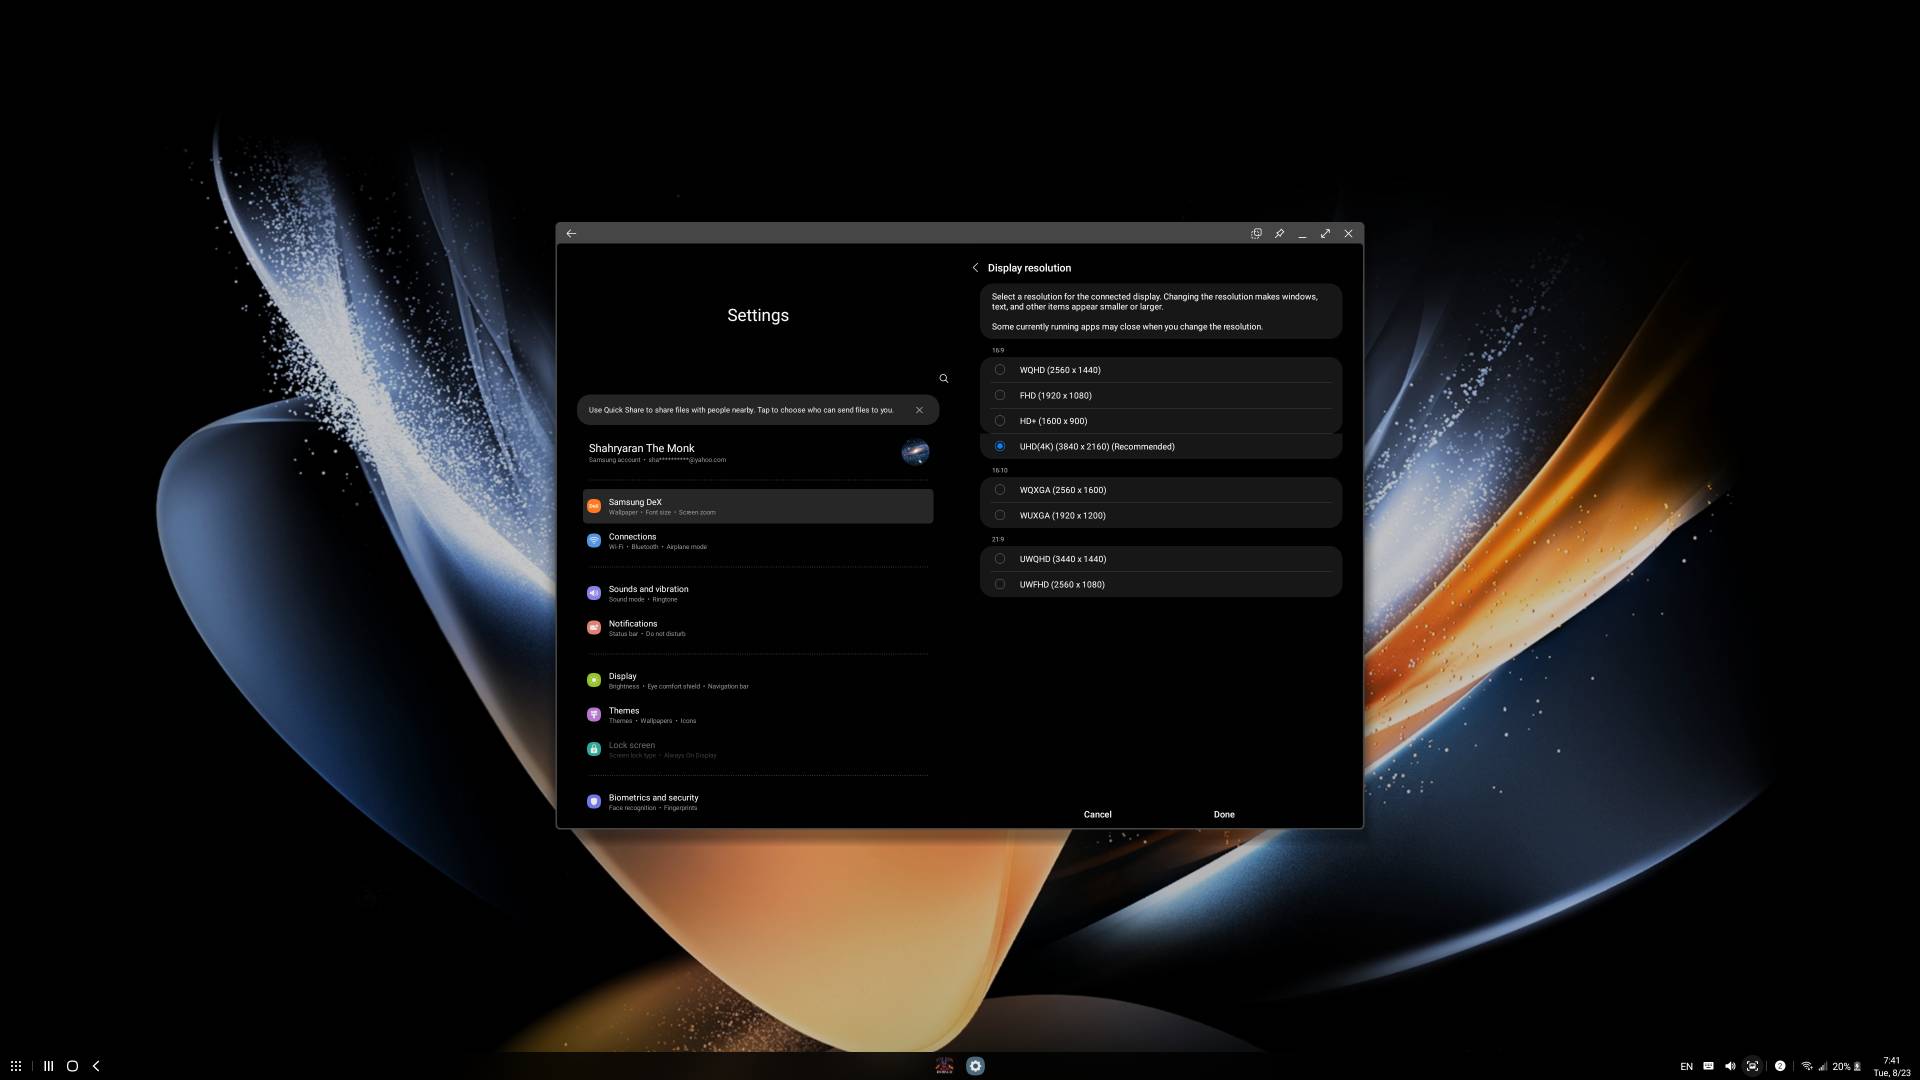
Task: Open the game app icon in taskbar
Action: (x=944, y=1066)
